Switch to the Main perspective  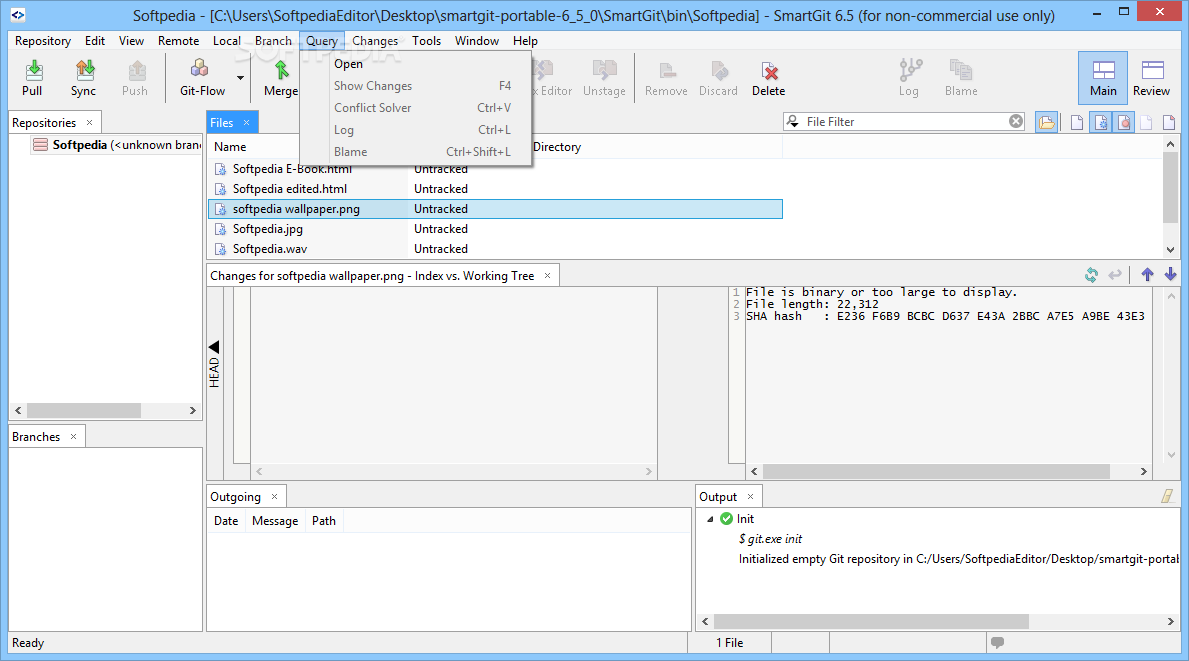tap(1103, 78)
